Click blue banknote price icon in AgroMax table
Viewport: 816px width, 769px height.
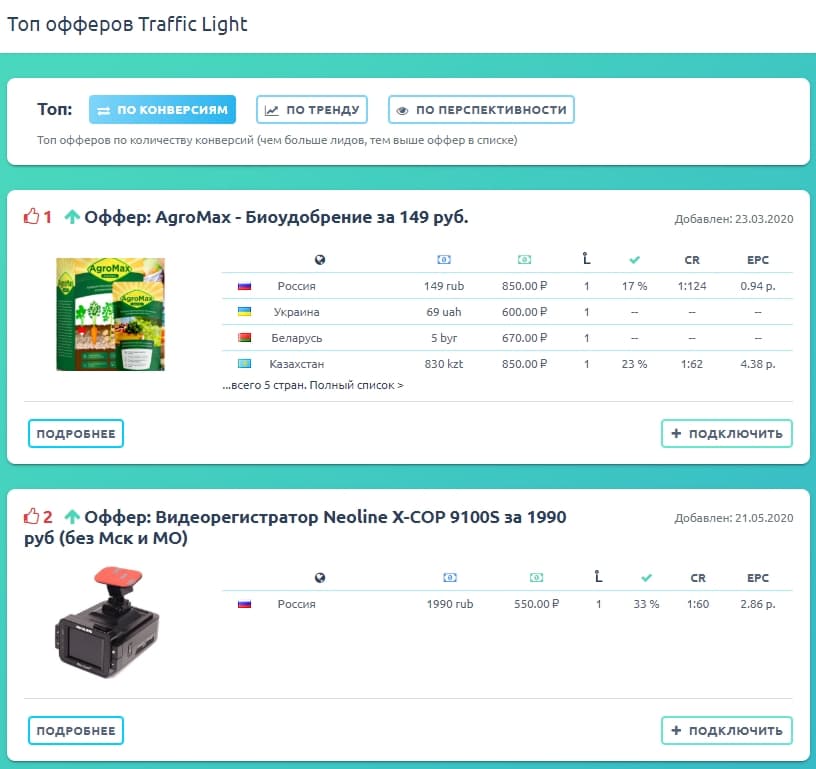pyautogui.click(x=444, y=260)
